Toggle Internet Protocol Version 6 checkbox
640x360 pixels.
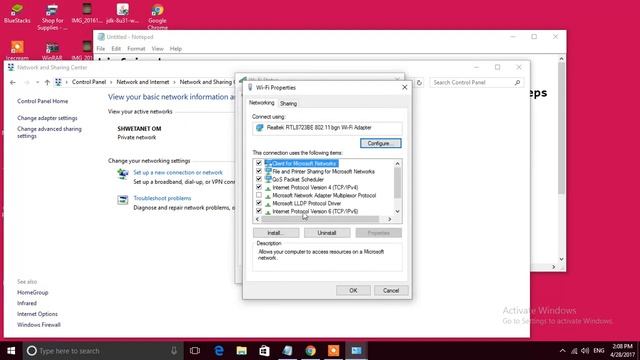(x=259, y=211)
